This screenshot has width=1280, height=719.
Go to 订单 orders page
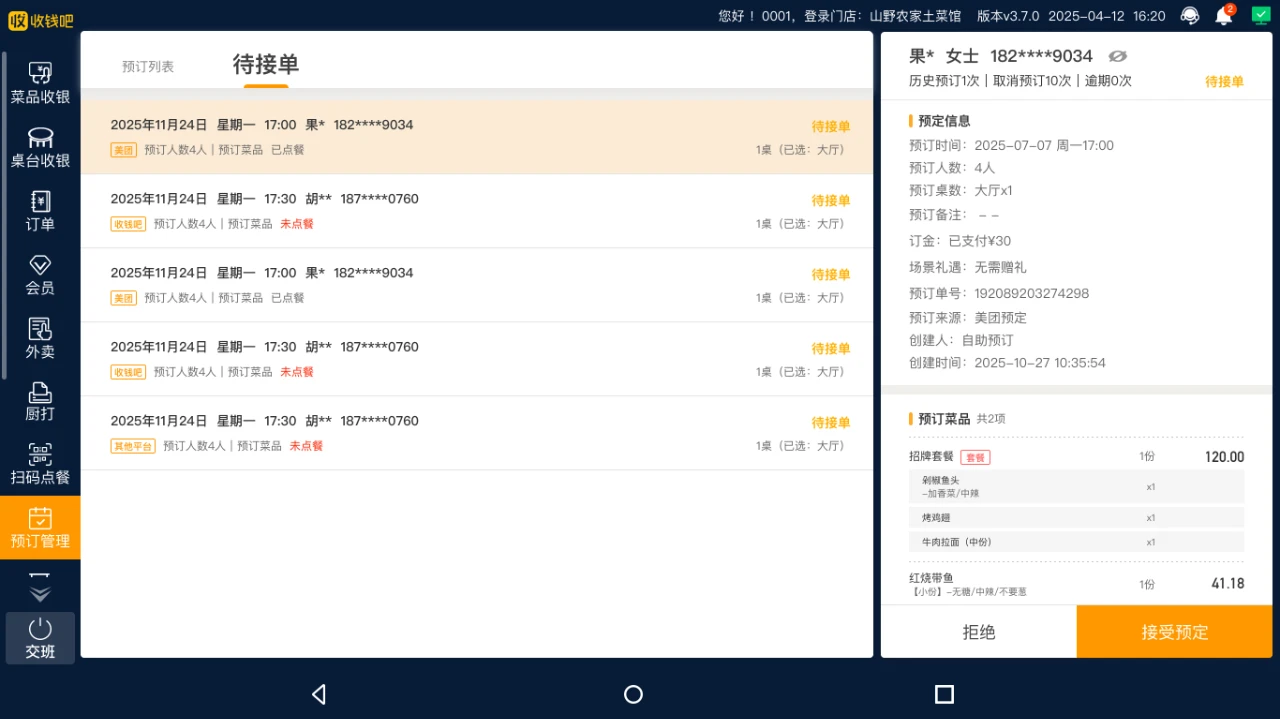pyautogui.click(x=40, y=211)
